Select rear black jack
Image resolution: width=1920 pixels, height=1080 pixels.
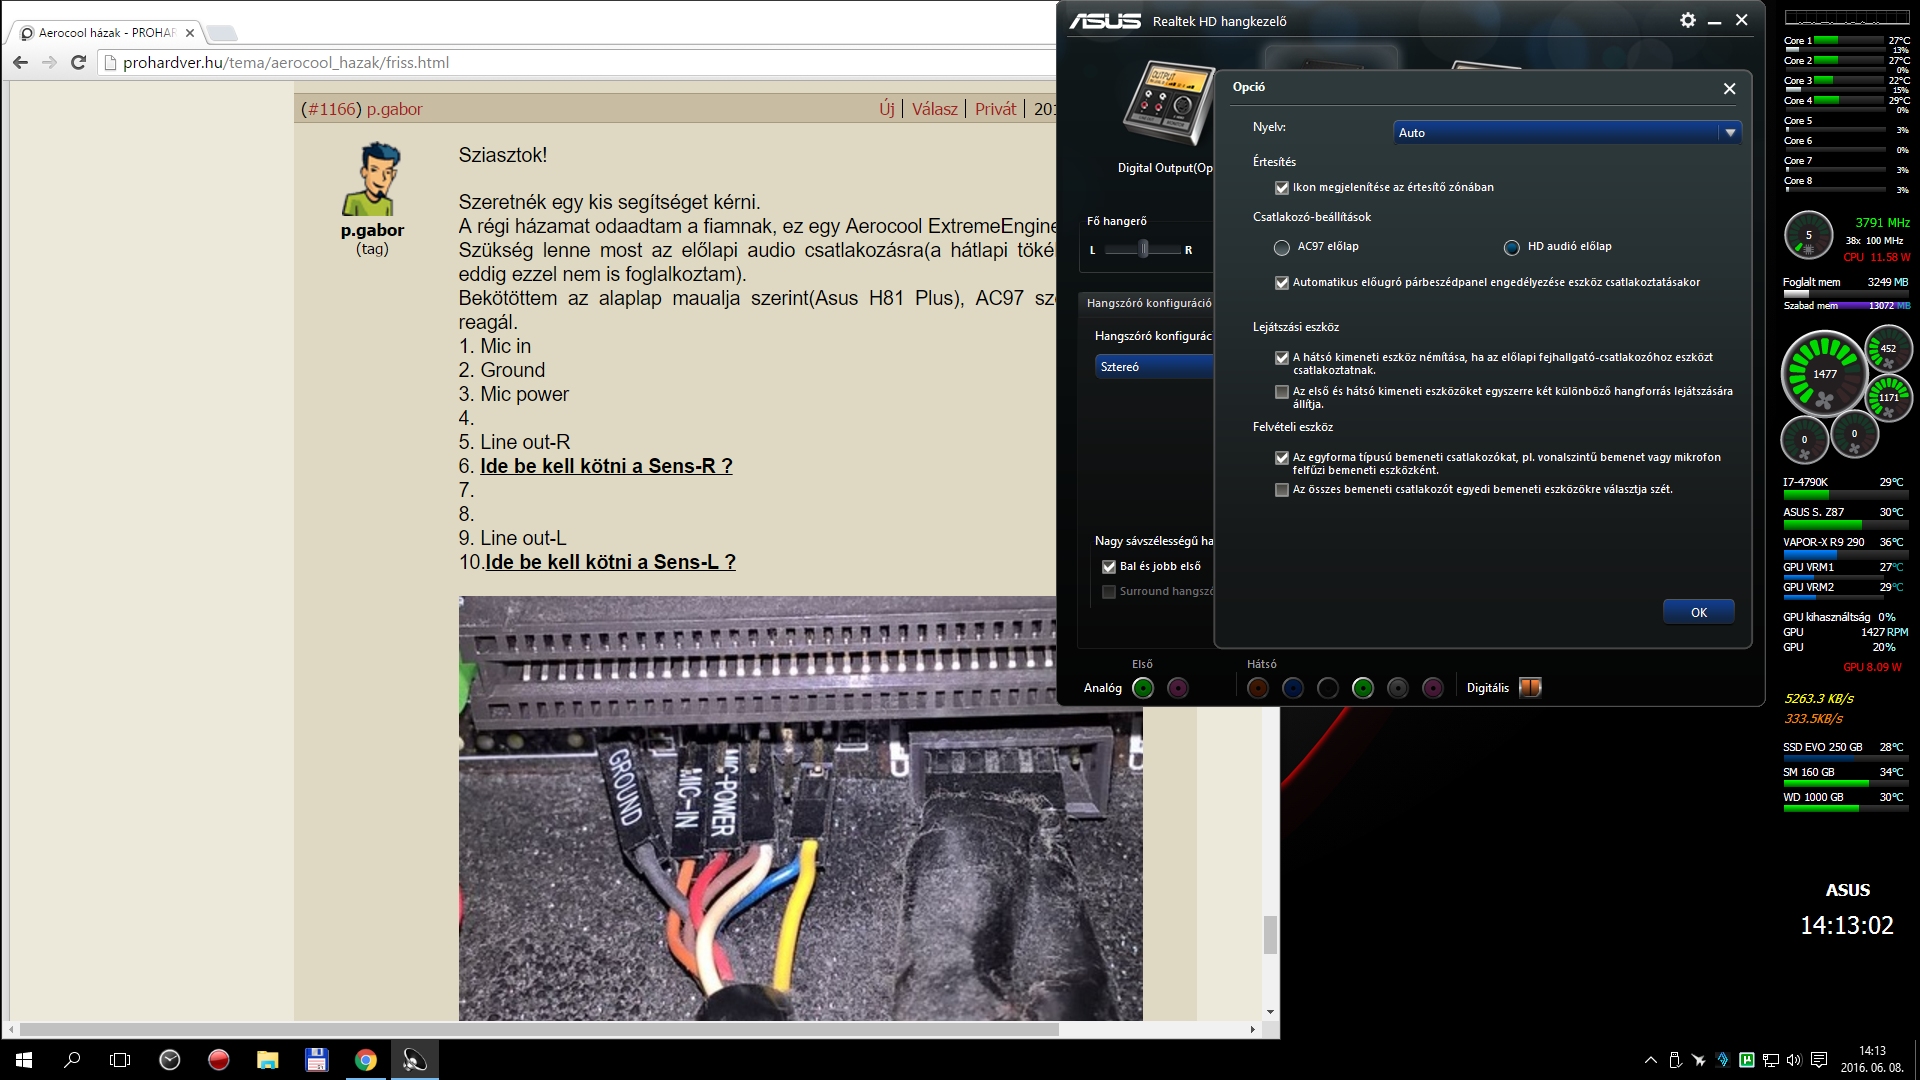1328,688
